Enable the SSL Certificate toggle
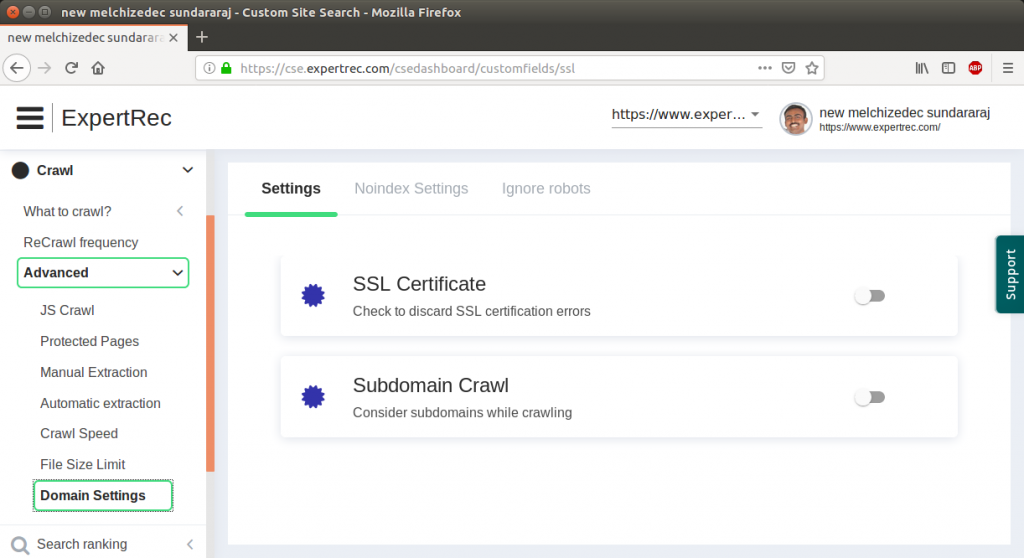This screenshot has width=1024, height=558. click(x=869, y=296)
